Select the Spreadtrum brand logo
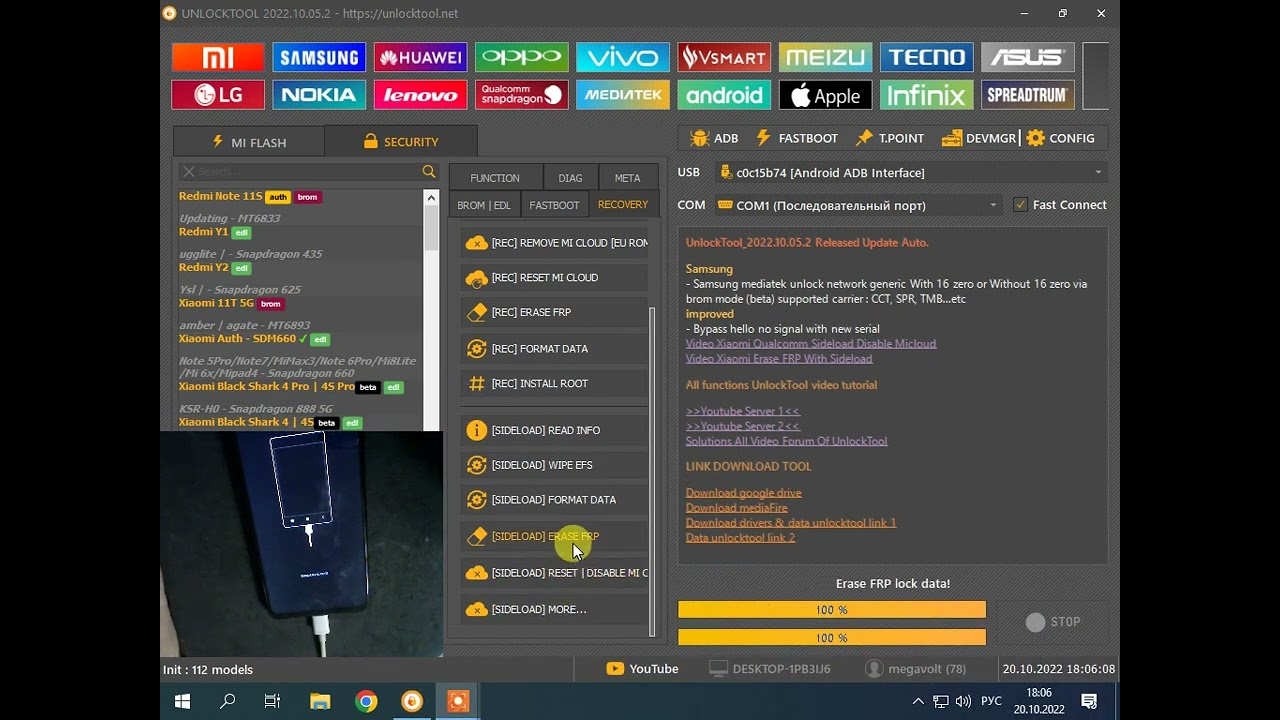The width and height of the screenshot is (1280, 720). click(1028, 95)
